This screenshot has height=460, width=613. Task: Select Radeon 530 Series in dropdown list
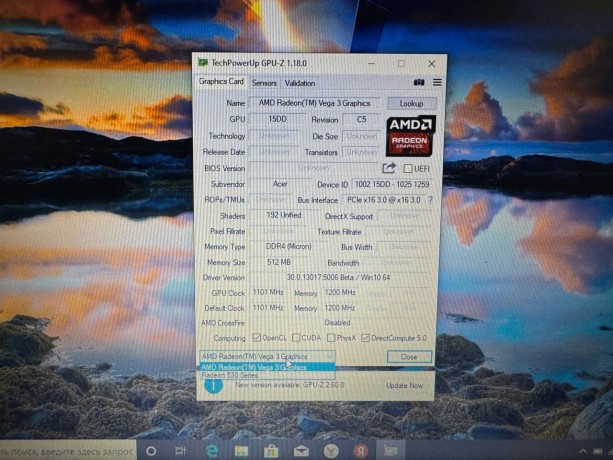(267, 375)
